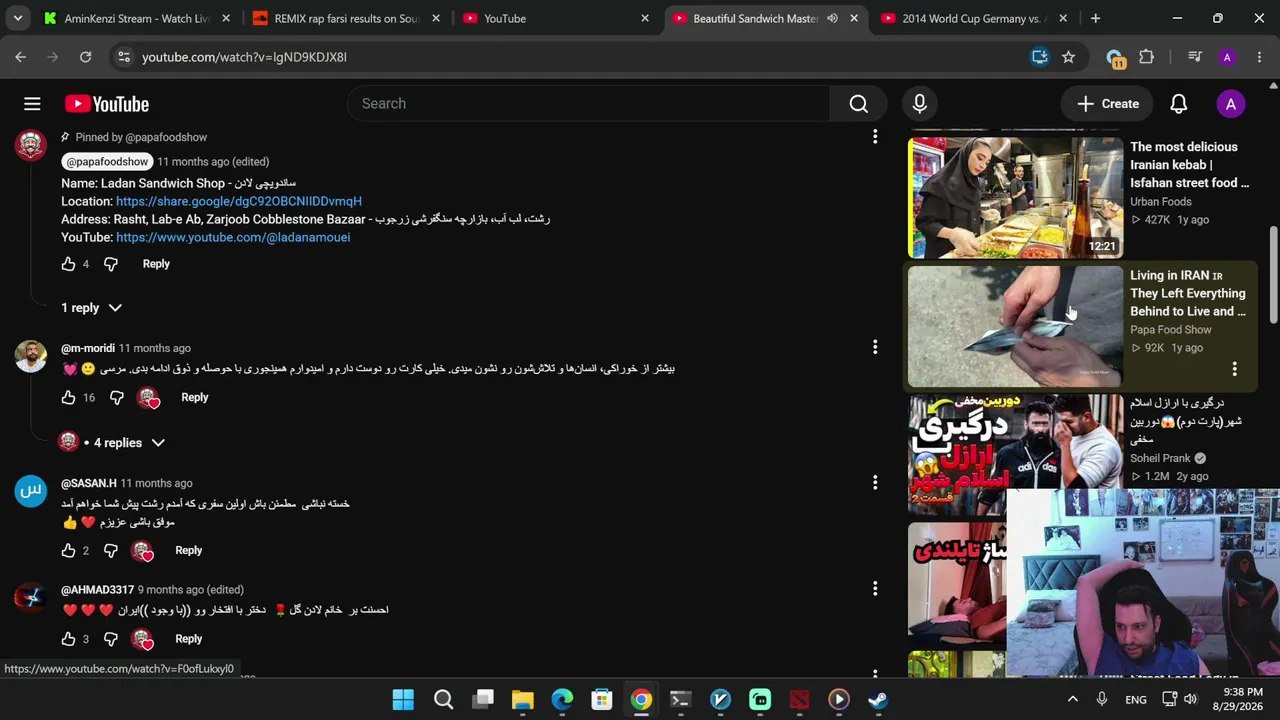The width and height of the screenshot is (1280, 720).
Task: Open the @ladanamouei YouTube channel link
Action: pyautogui.click(x=233, y=237)
